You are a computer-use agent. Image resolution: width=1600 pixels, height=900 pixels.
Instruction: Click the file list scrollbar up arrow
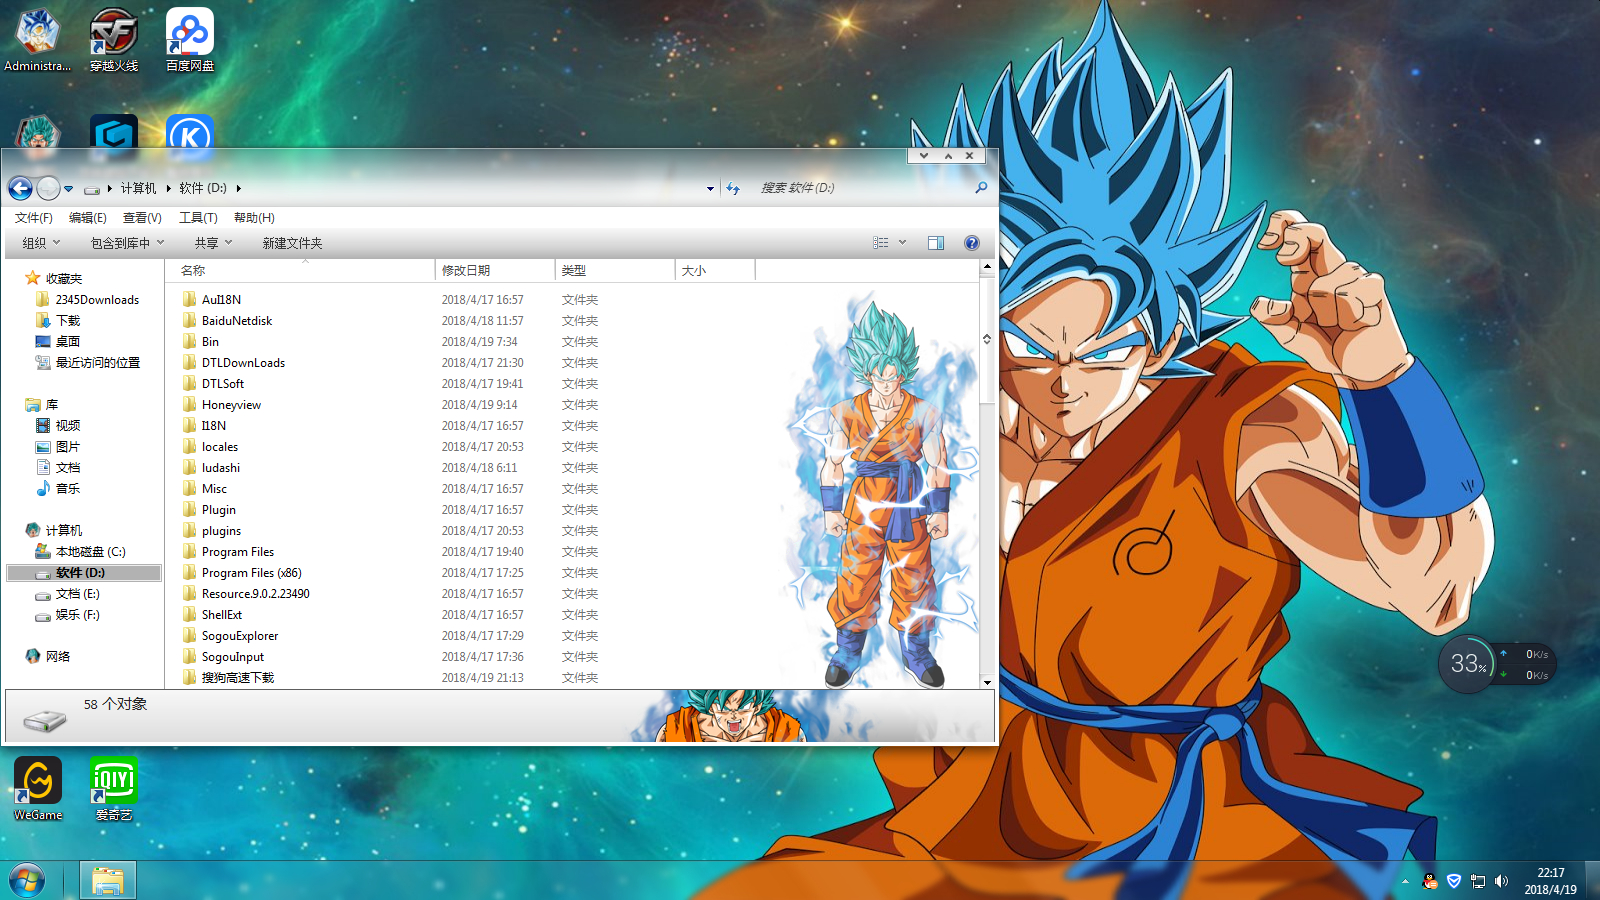pyautogui.click(x=987, y=267)
